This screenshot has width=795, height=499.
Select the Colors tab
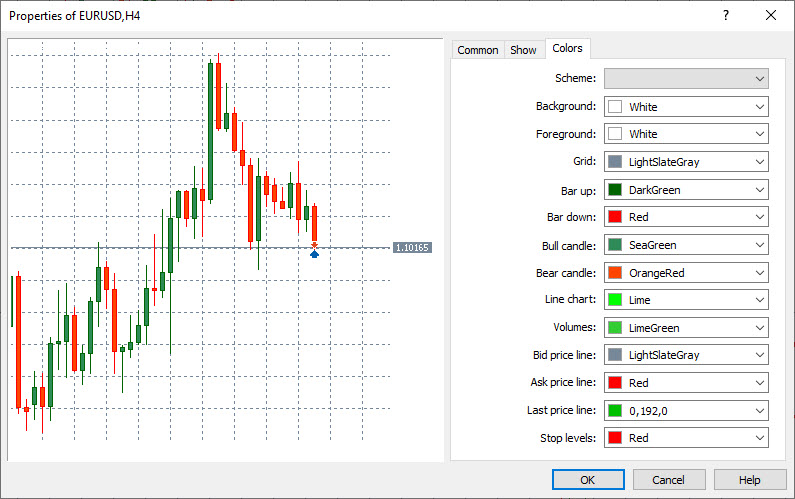click(x=567, y=48)
